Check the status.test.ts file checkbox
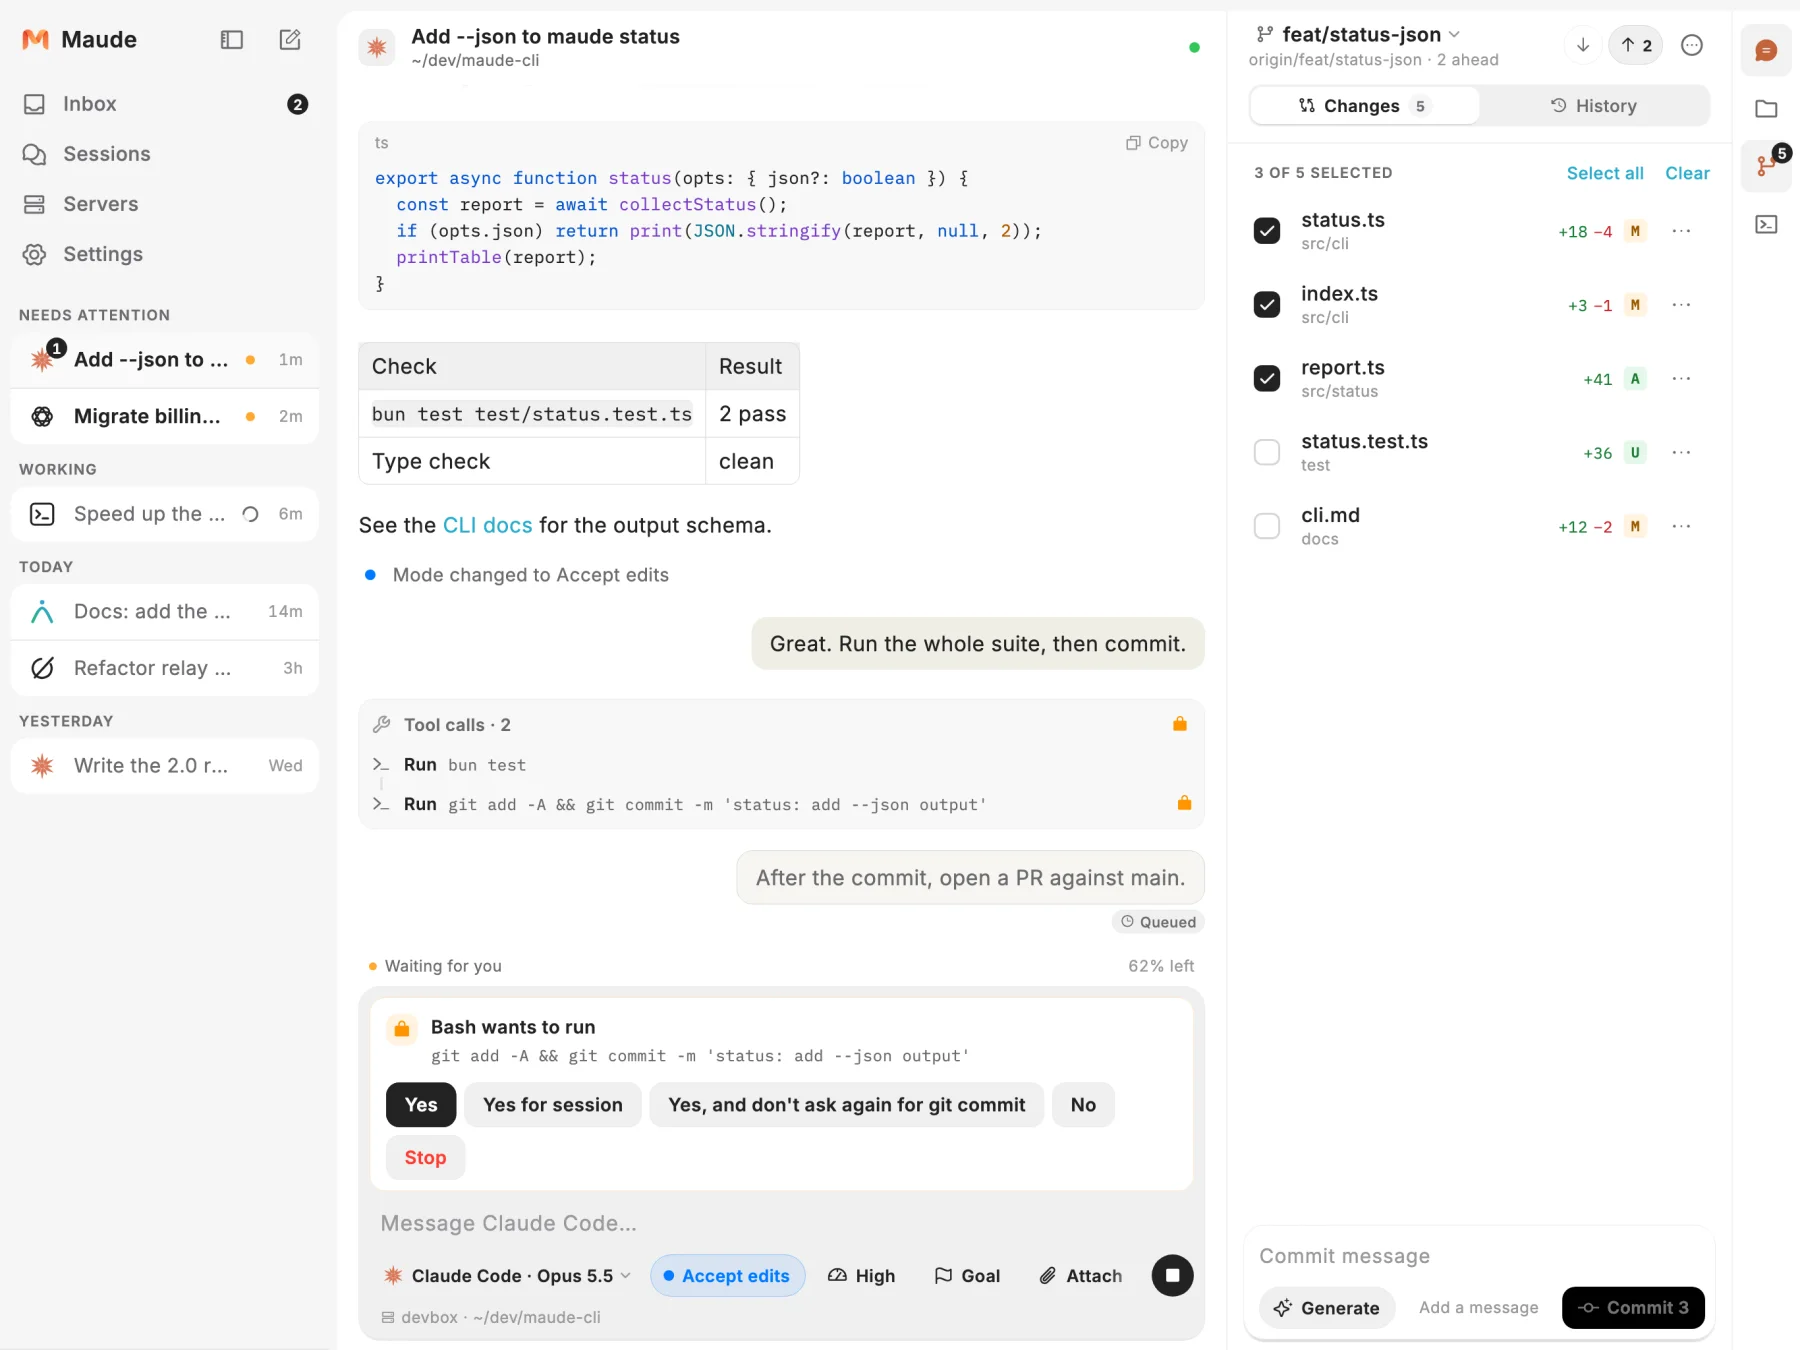Image resolution: width=1800 pixels, height=1350 pixels. click(1267, 453)
